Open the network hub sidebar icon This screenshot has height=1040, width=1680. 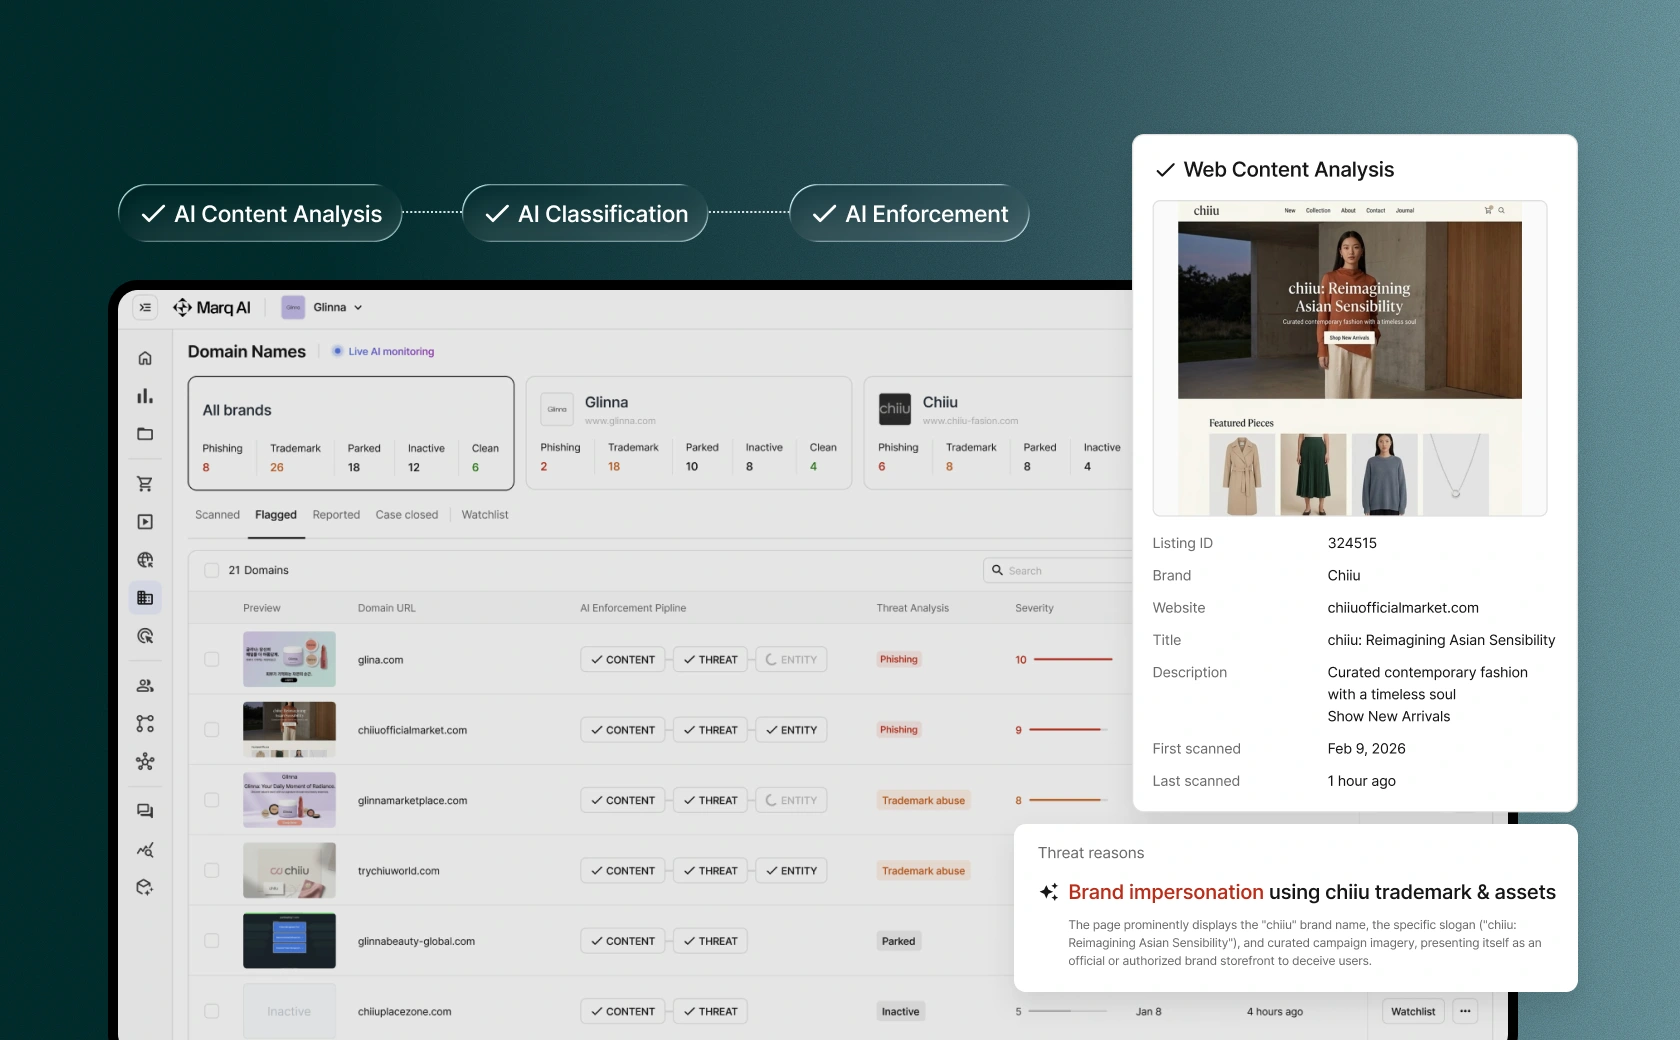(x=145, y=762)
